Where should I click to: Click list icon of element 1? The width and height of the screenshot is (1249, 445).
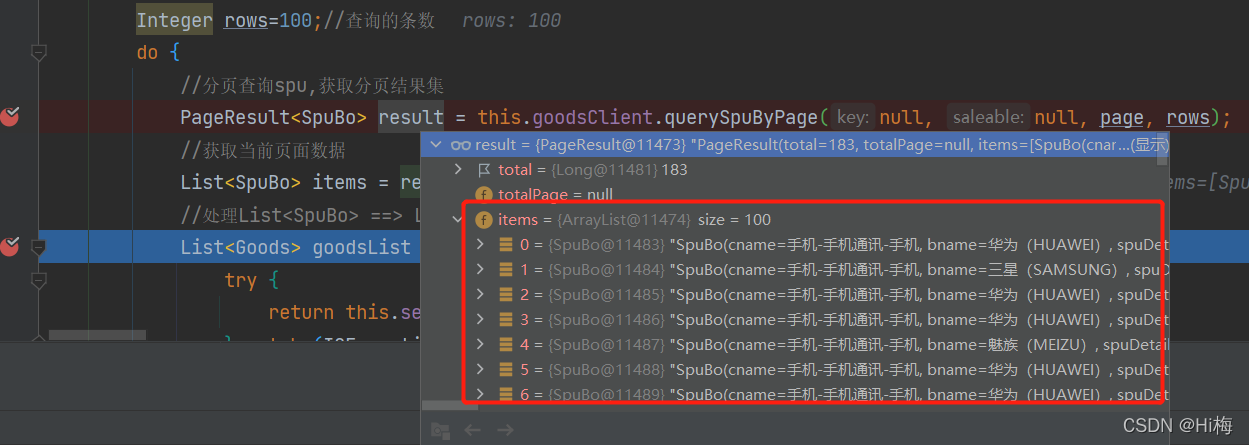pyautogui.click(x=506, y=270)
